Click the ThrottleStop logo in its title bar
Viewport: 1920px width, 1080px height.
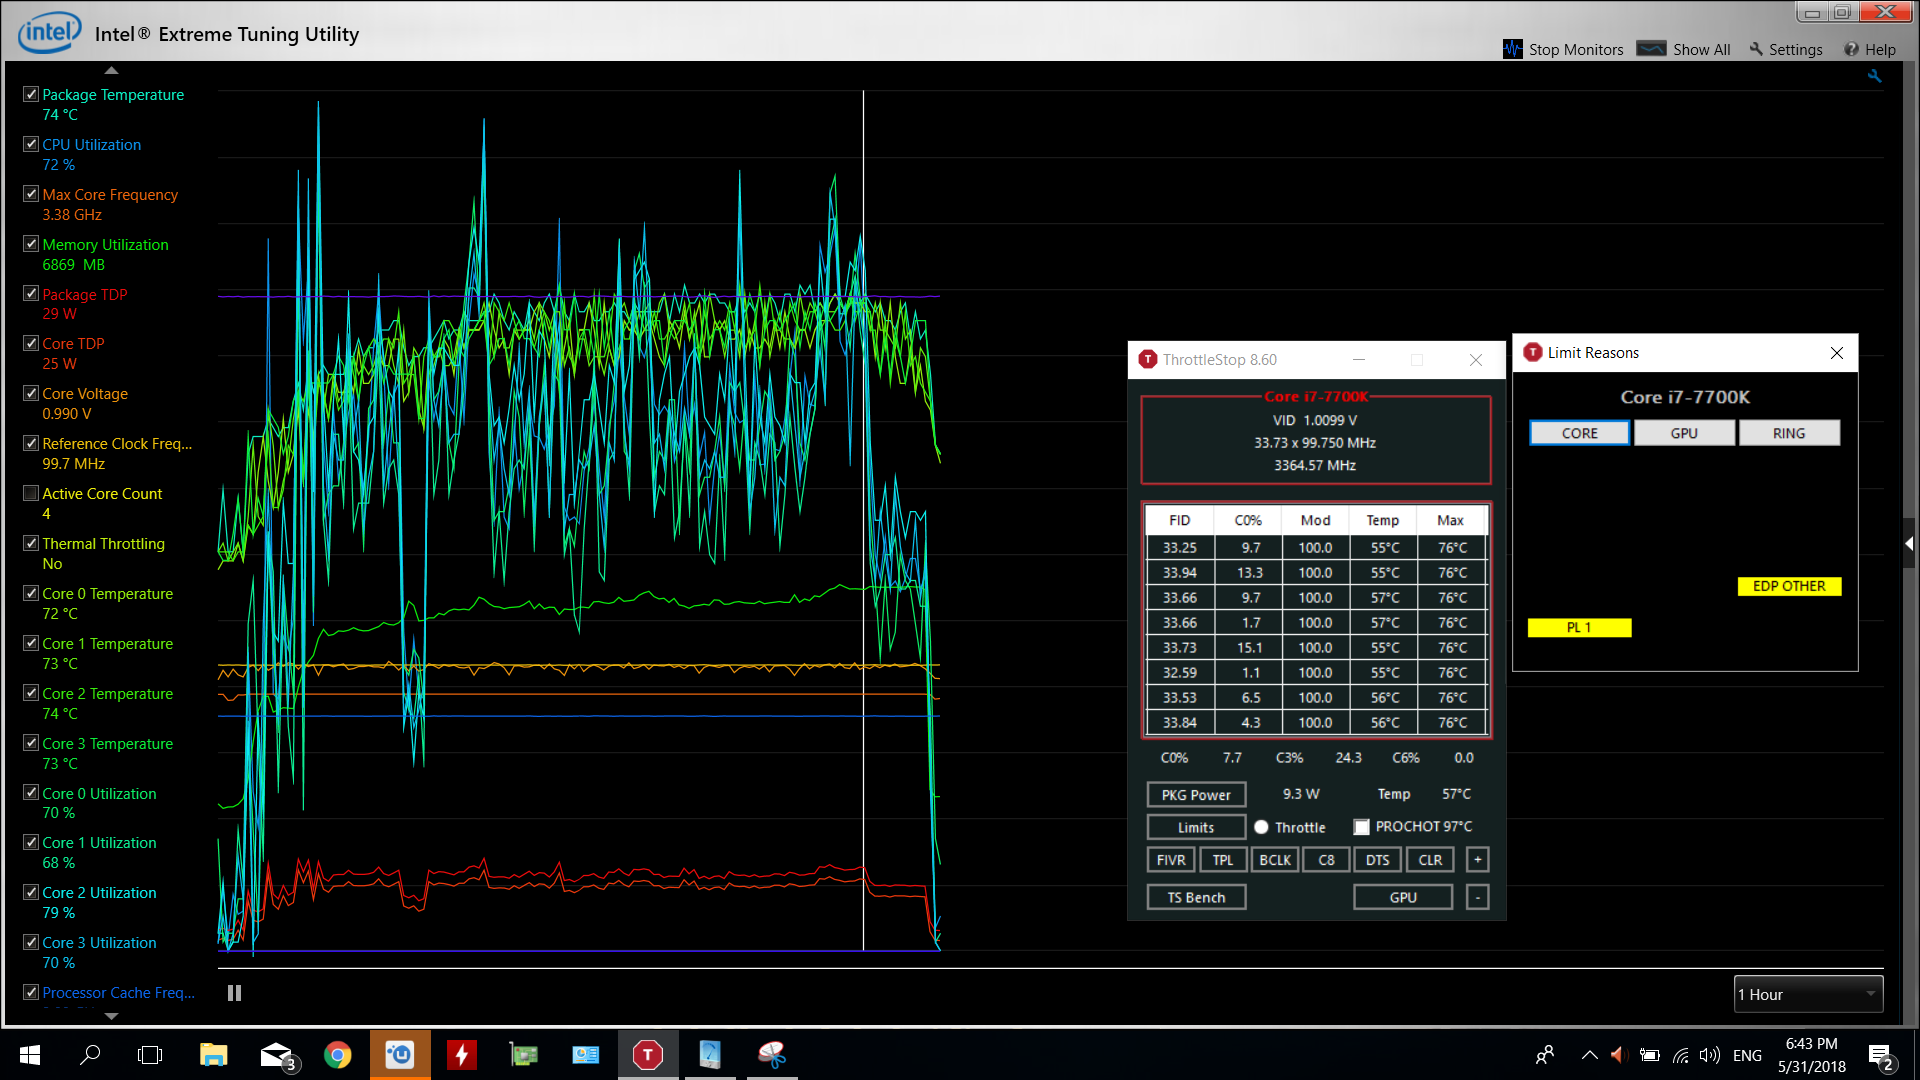(x=1148, y=359)
